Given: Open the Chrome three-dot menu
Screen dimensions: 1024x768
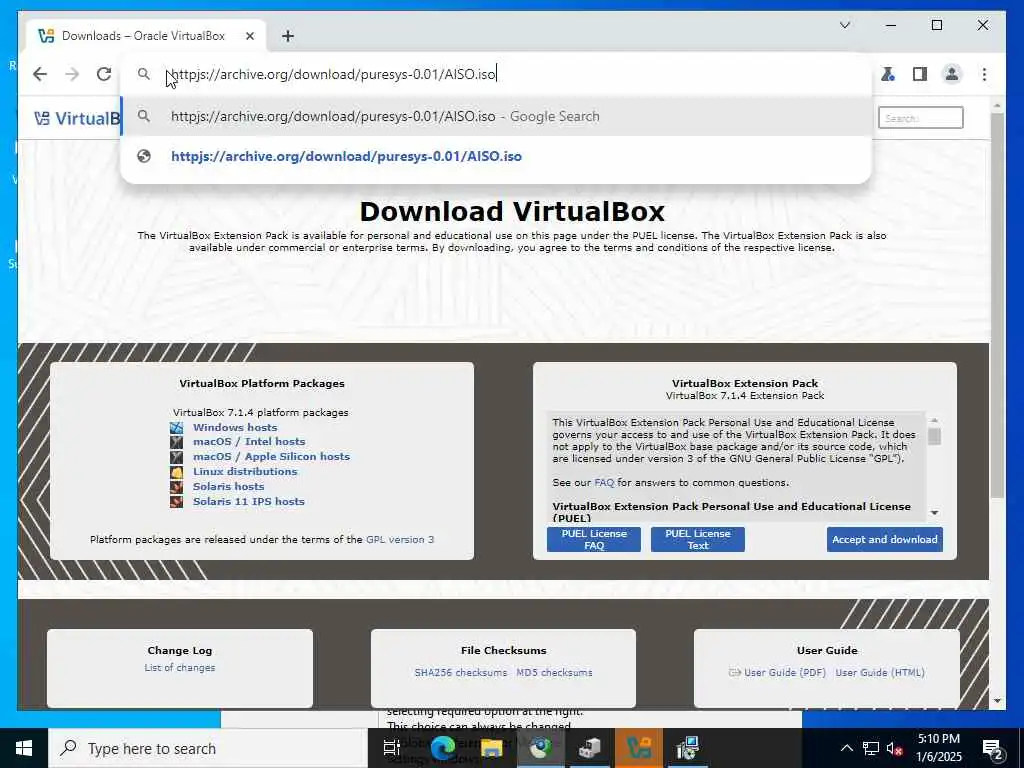Looking at the screenshot, I should click(x=984, y=74).
